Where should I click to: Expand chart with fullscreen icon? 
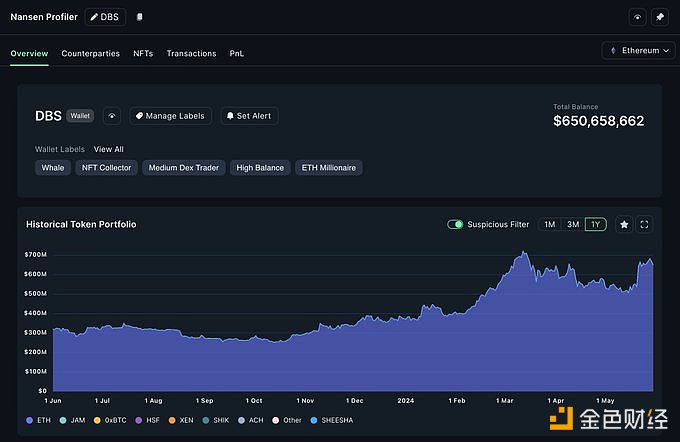pyautogui.click(x=644, y=224)
